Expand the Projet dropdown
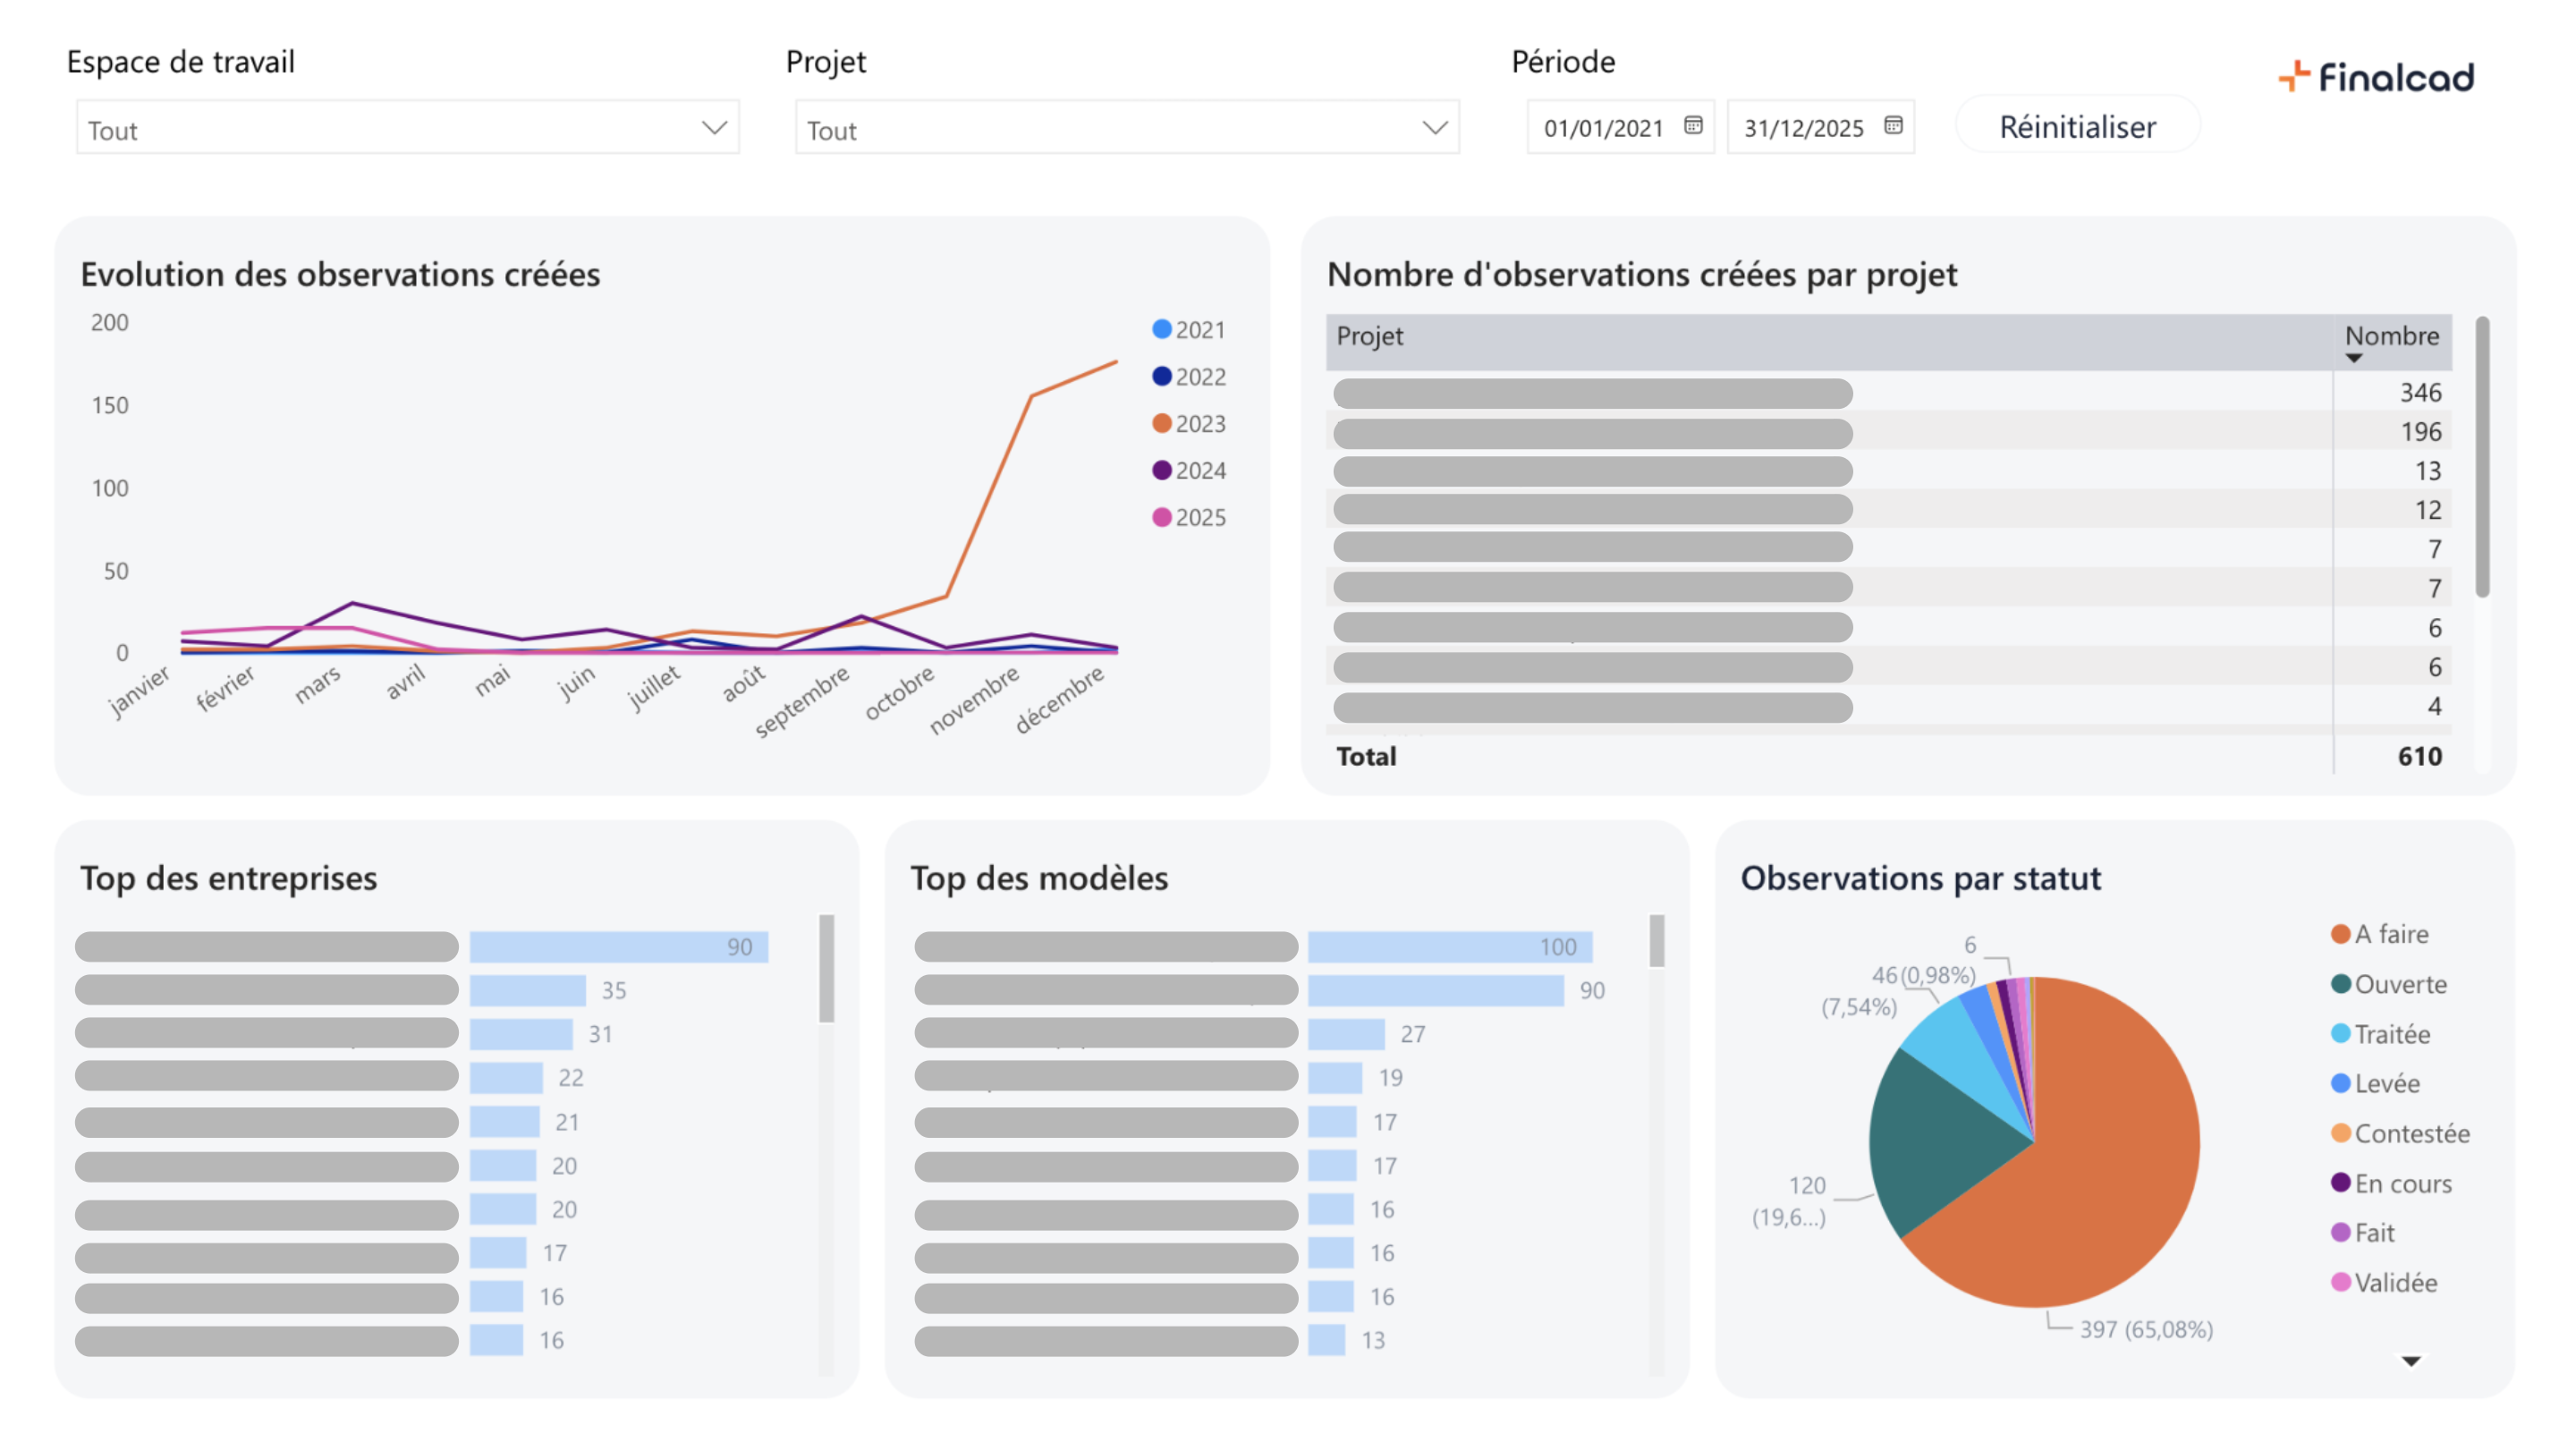Screen dimensions: 2576x1442 coord(1126,128)
